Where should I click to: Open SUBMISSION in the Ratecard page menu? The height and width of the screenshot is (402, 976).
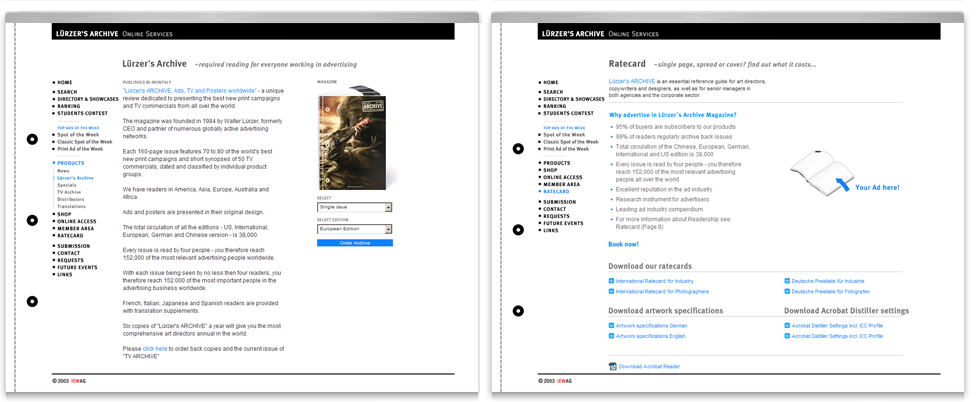[559, 202]
